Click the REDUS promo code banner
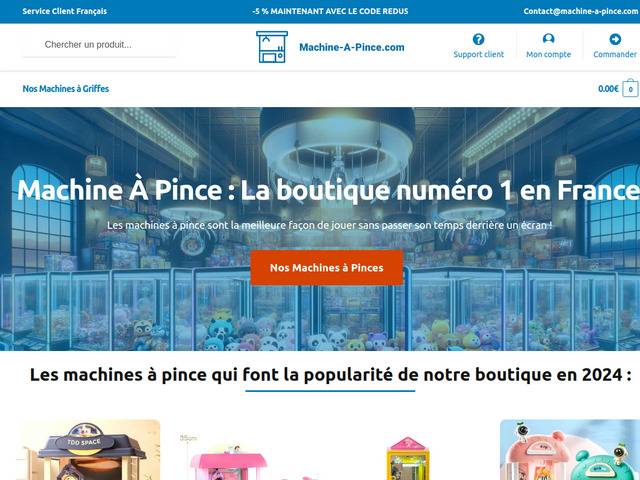 pyautogui.click(x=330, y=11)
